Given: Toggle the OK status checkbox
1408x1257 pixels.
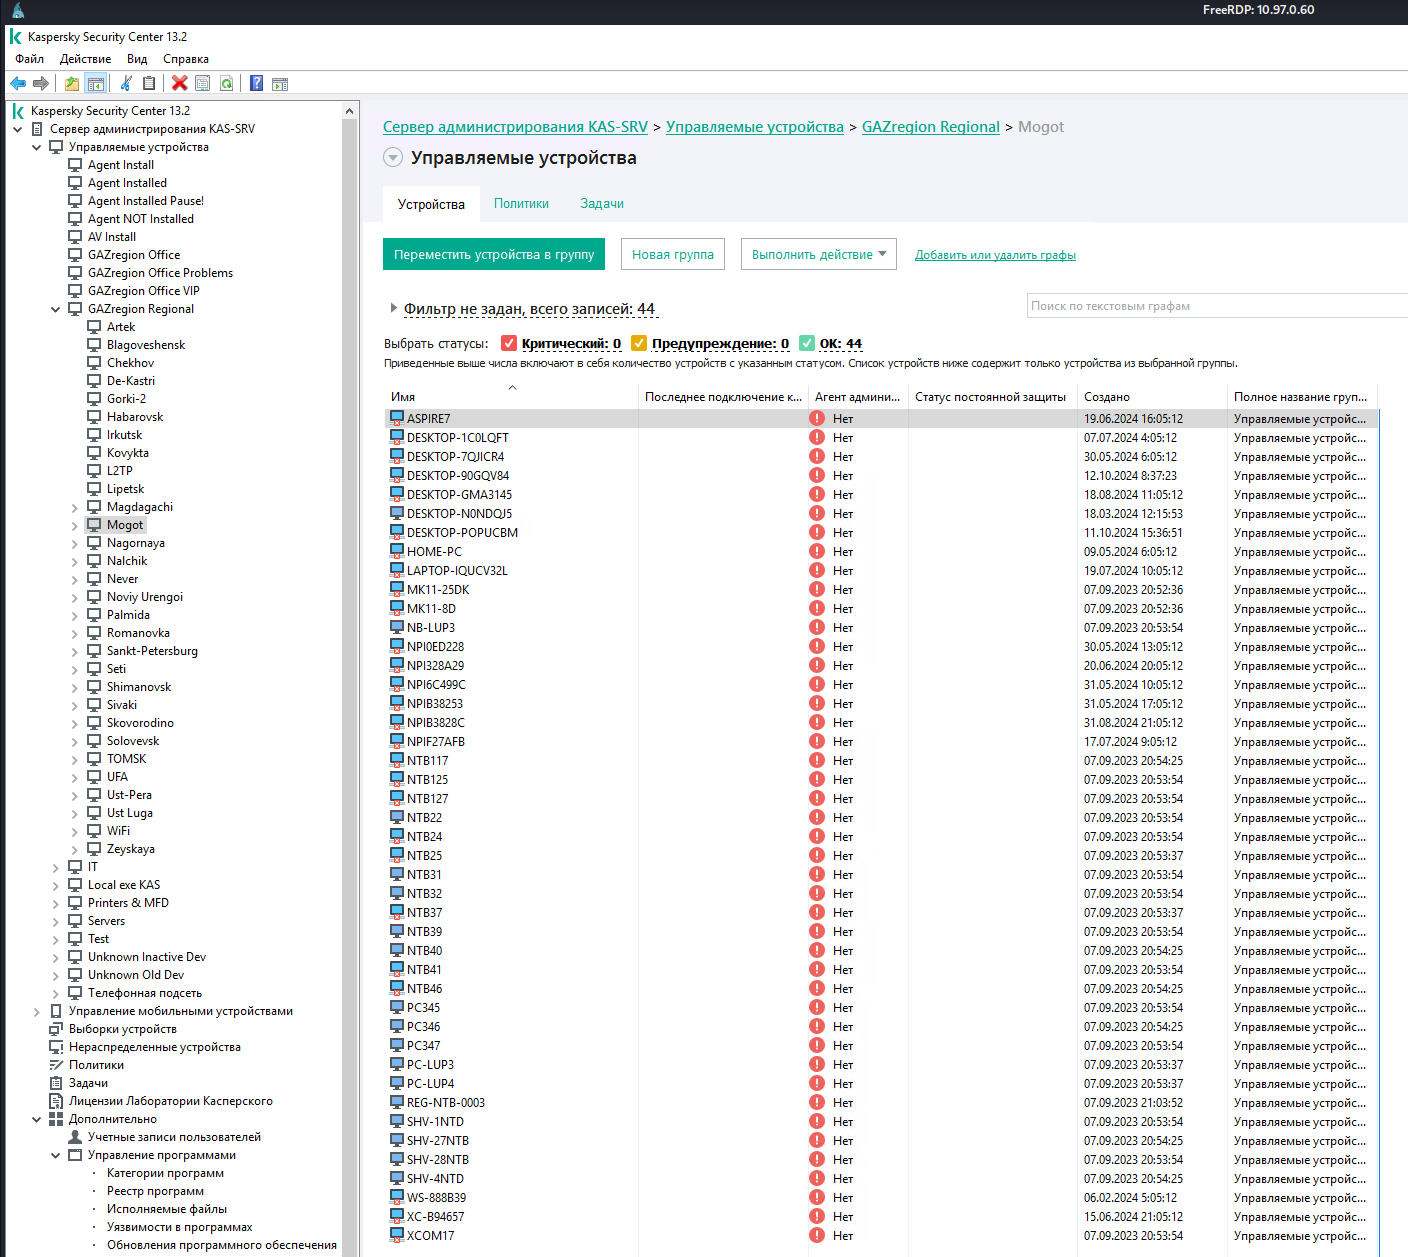Looking at the screenshot, I should pyautogui.click(x=807, y=344).
